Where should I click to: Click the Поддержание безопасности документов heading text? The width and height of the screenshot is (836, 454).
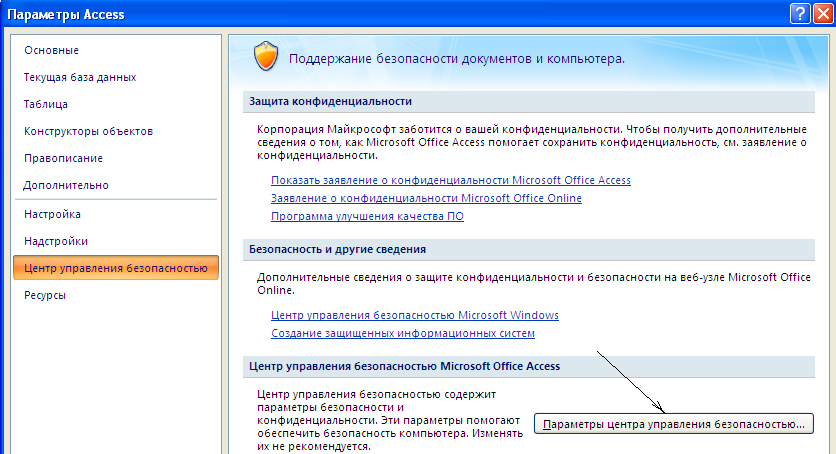click(456, 59)
